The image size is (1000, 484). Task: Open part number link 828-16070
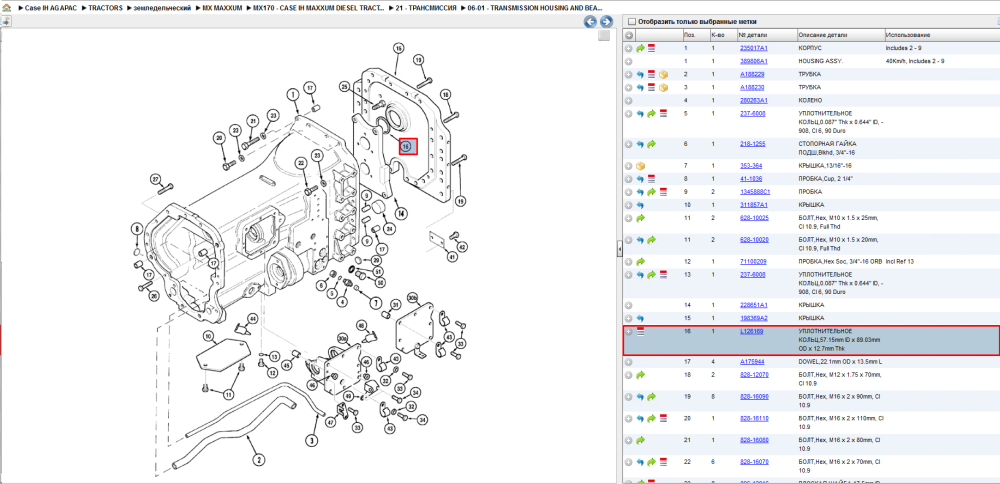click(753, 462)
